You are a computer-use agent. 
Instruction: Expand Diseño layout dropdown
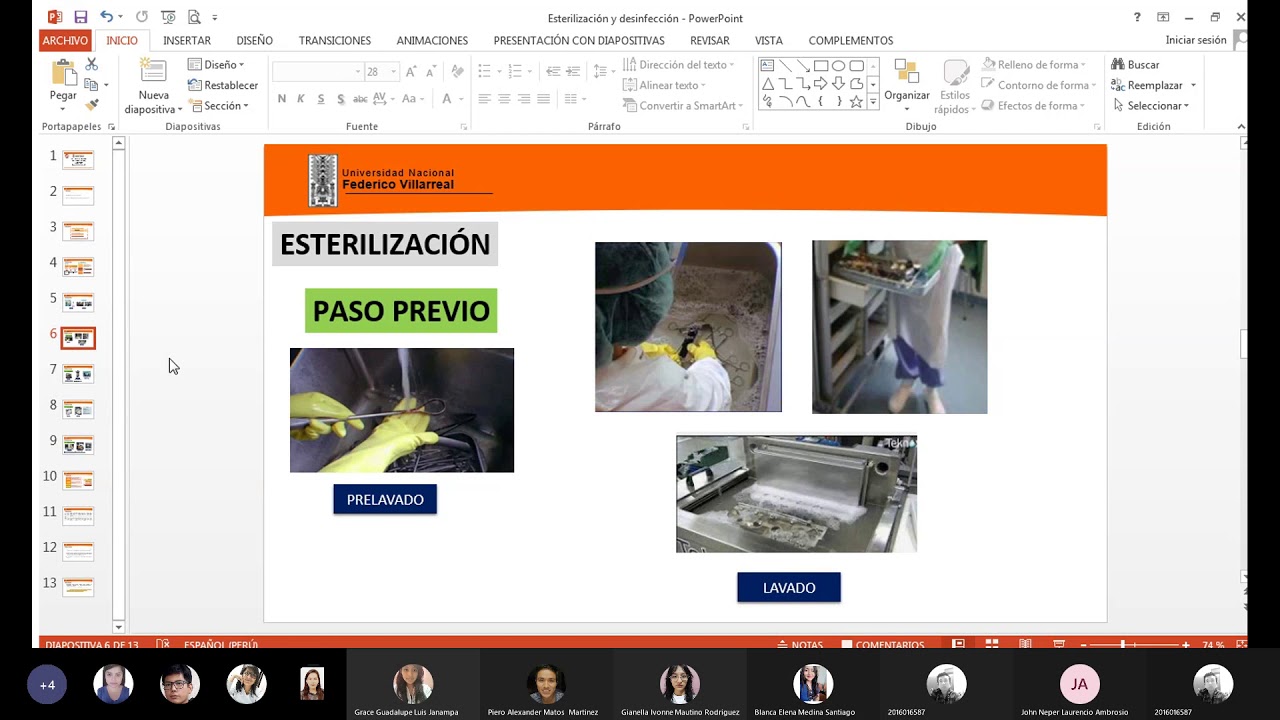click(216, 65)
